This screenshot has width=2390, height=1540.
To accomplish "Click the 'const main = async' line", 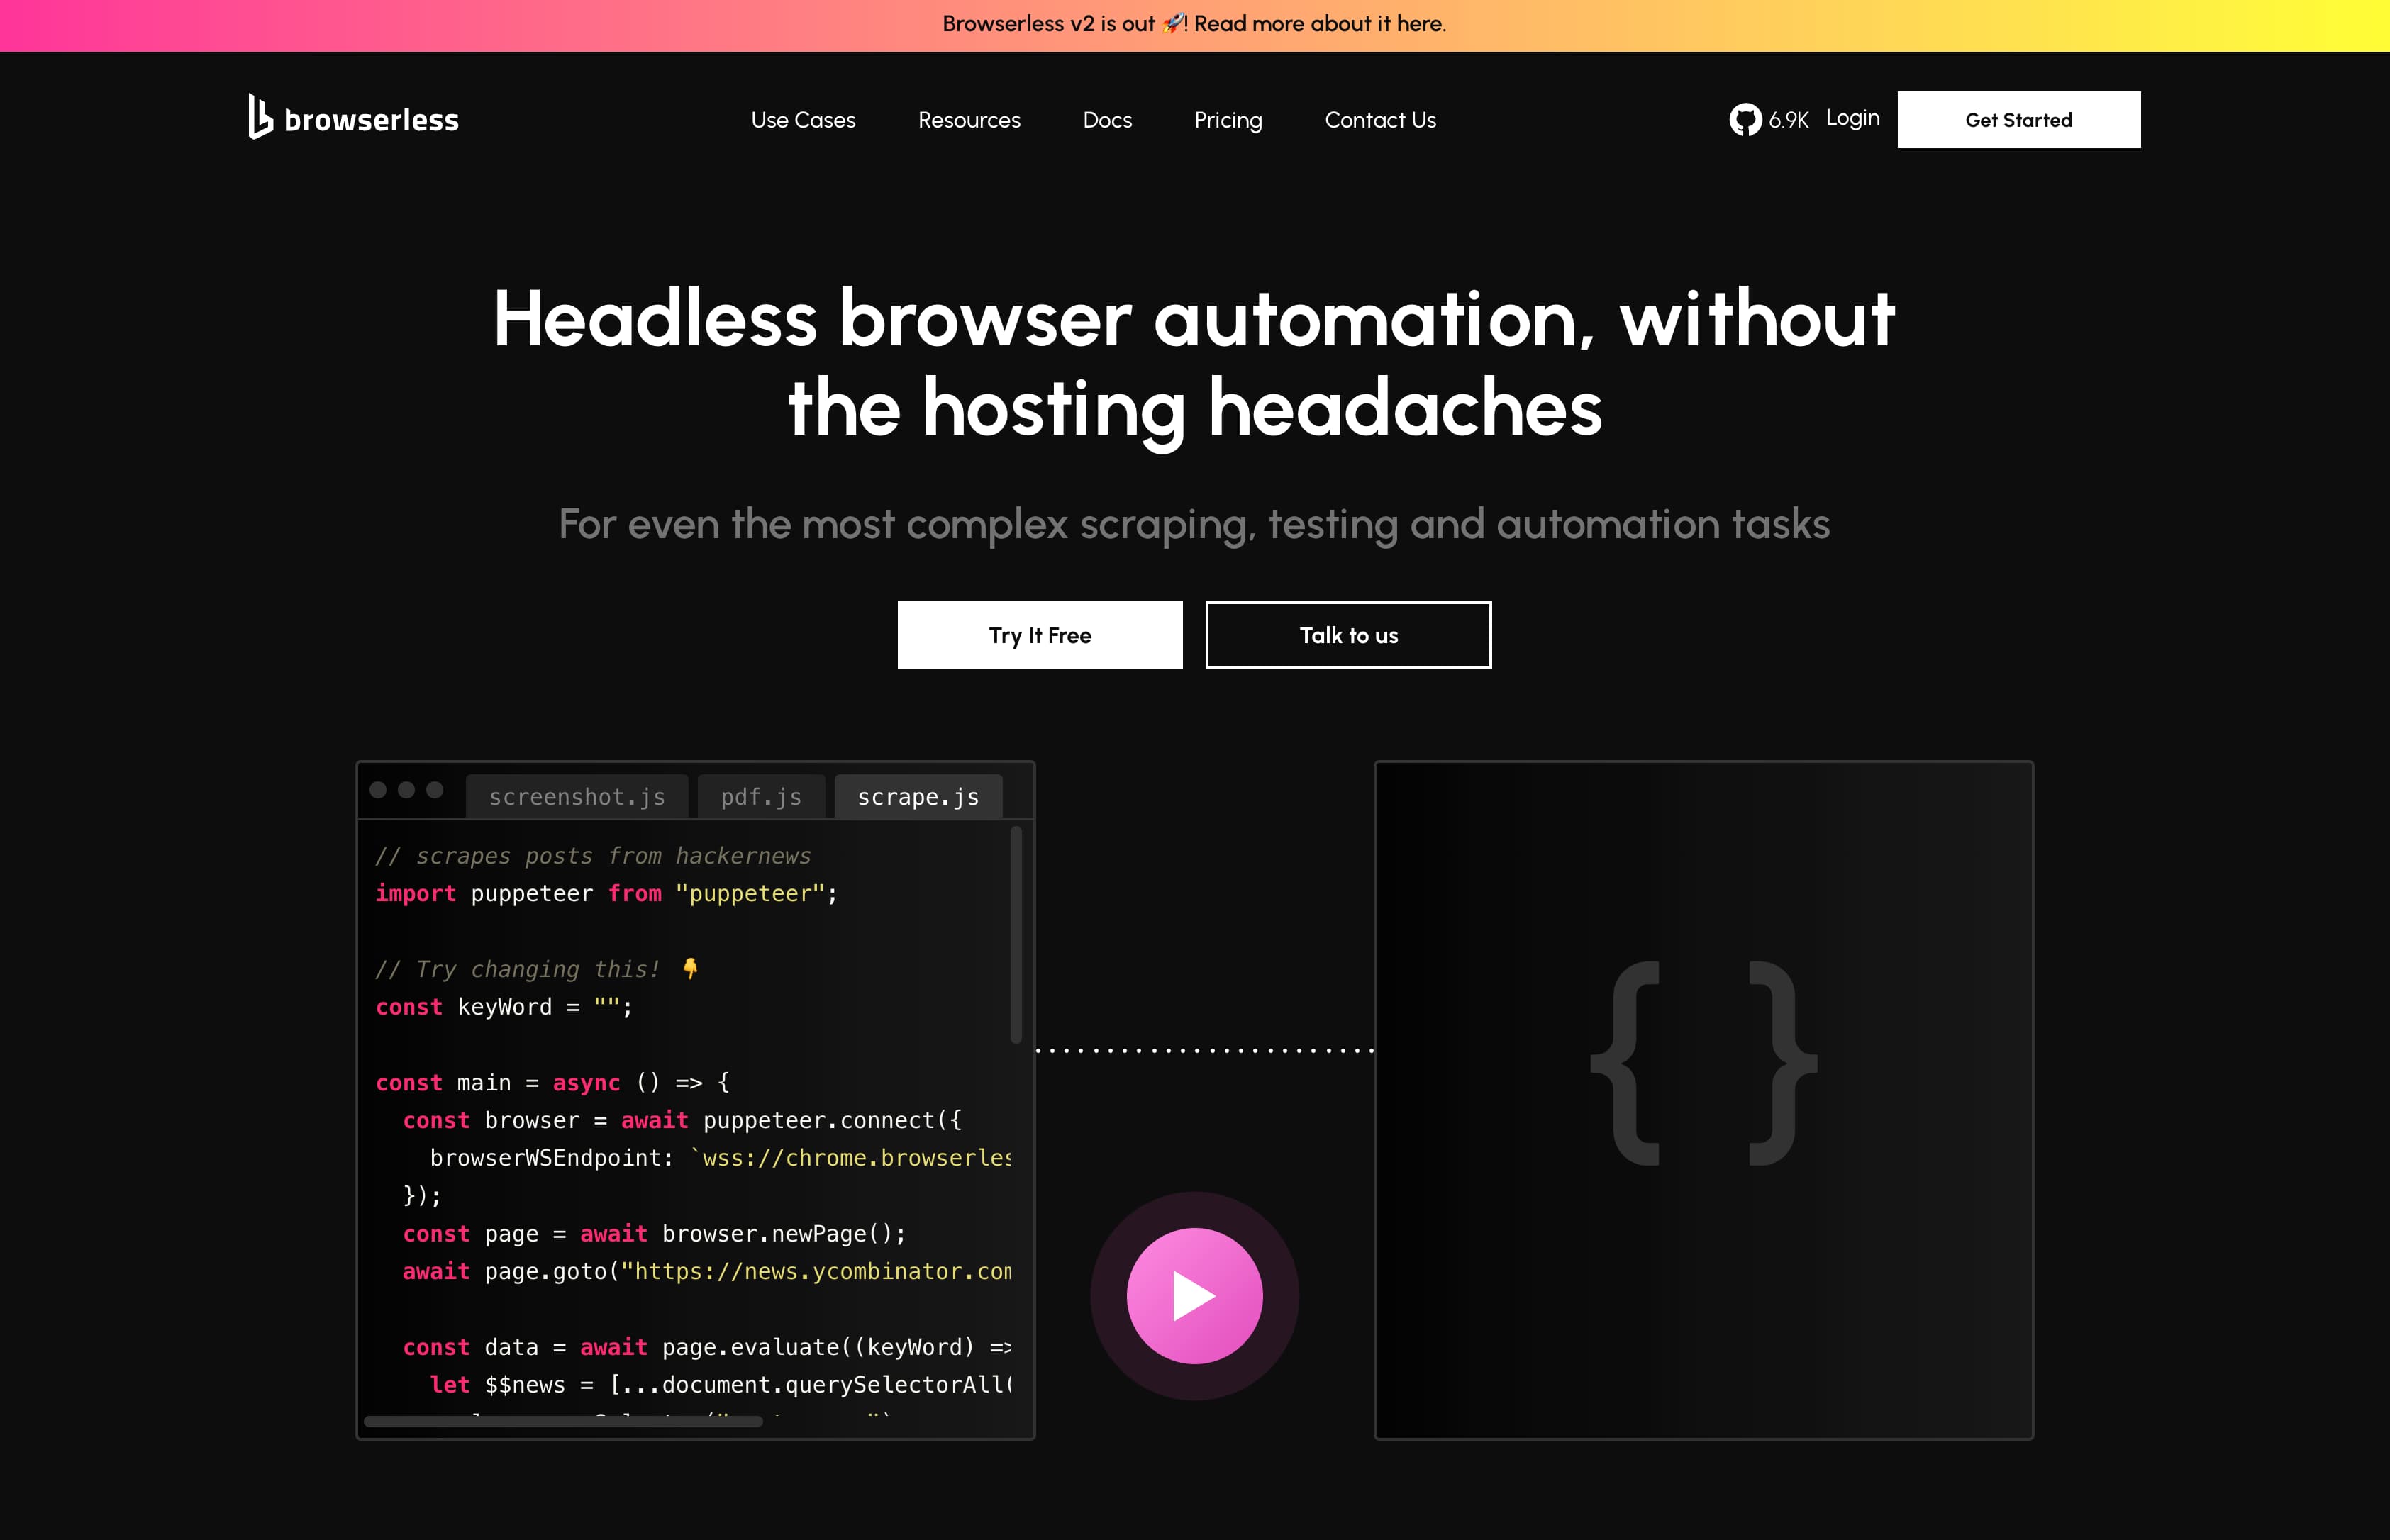I will 552,1083.
